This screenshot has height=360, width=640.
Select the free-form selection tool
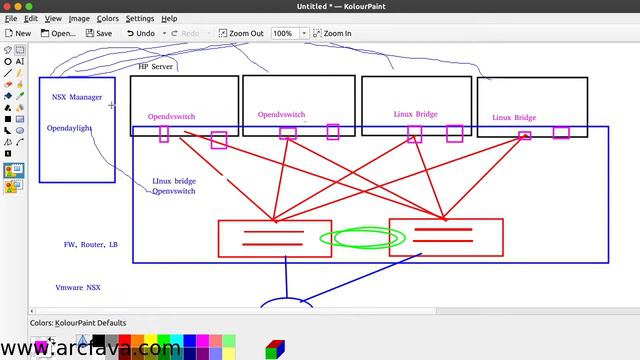[8, 50]
